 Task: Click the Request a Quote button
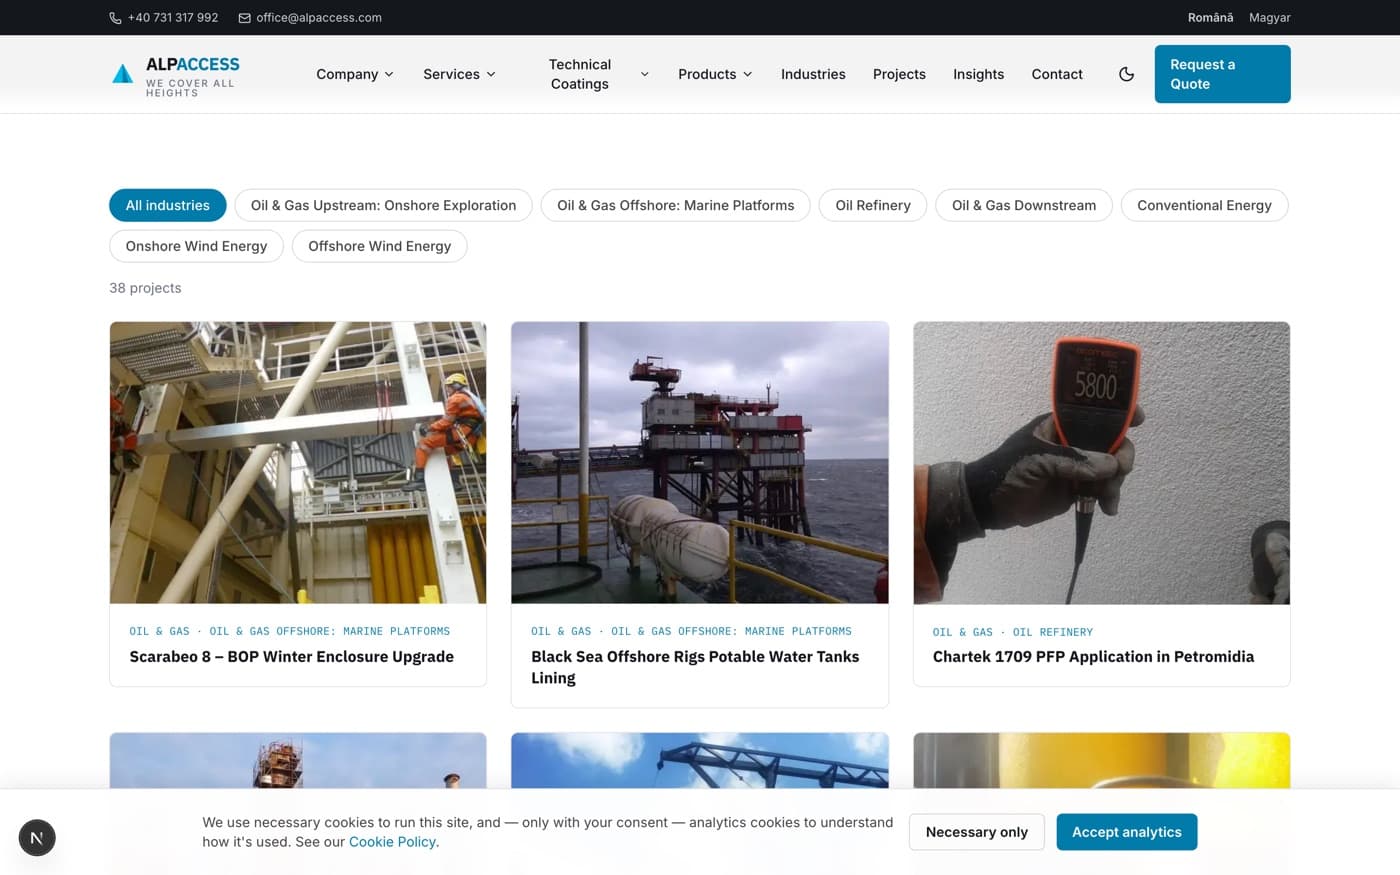[1222, 74]
